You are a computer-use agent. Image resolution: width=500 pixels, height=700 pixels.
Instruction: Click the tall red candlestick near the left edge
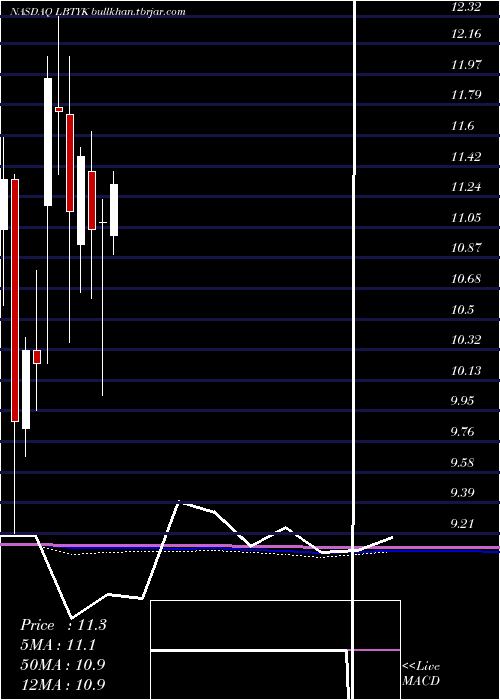pyautogui.click(x=15, y=300)
